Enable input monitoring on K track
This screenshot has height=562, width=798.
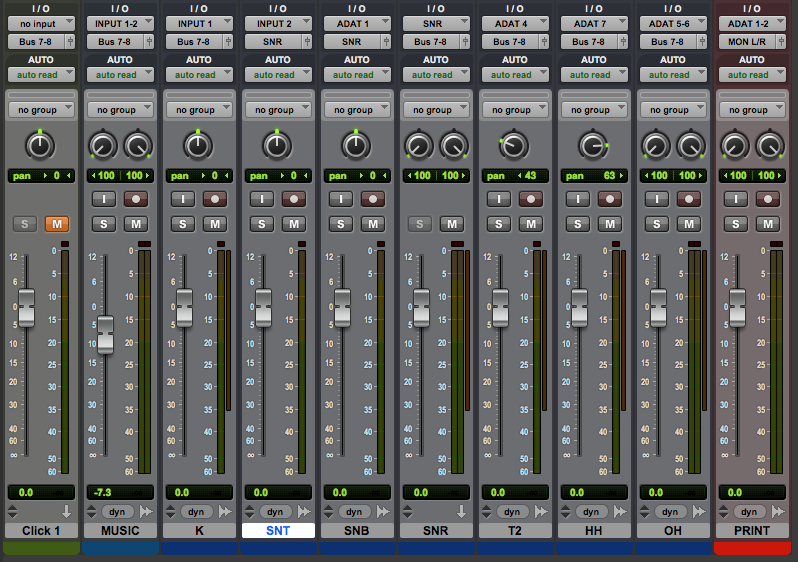(183, 199)
